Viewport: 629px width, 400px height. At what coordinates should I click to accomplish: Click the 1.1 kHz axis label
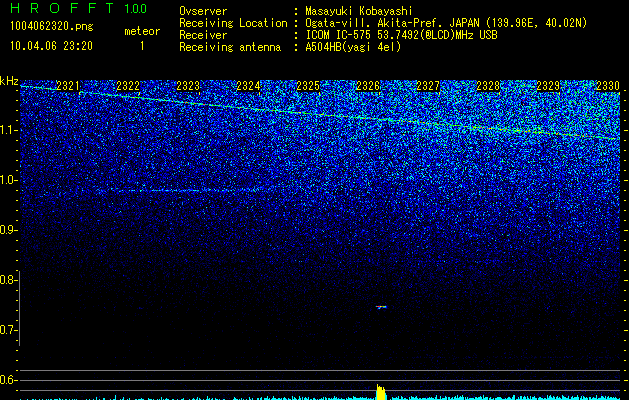click(x=9, y=130)
